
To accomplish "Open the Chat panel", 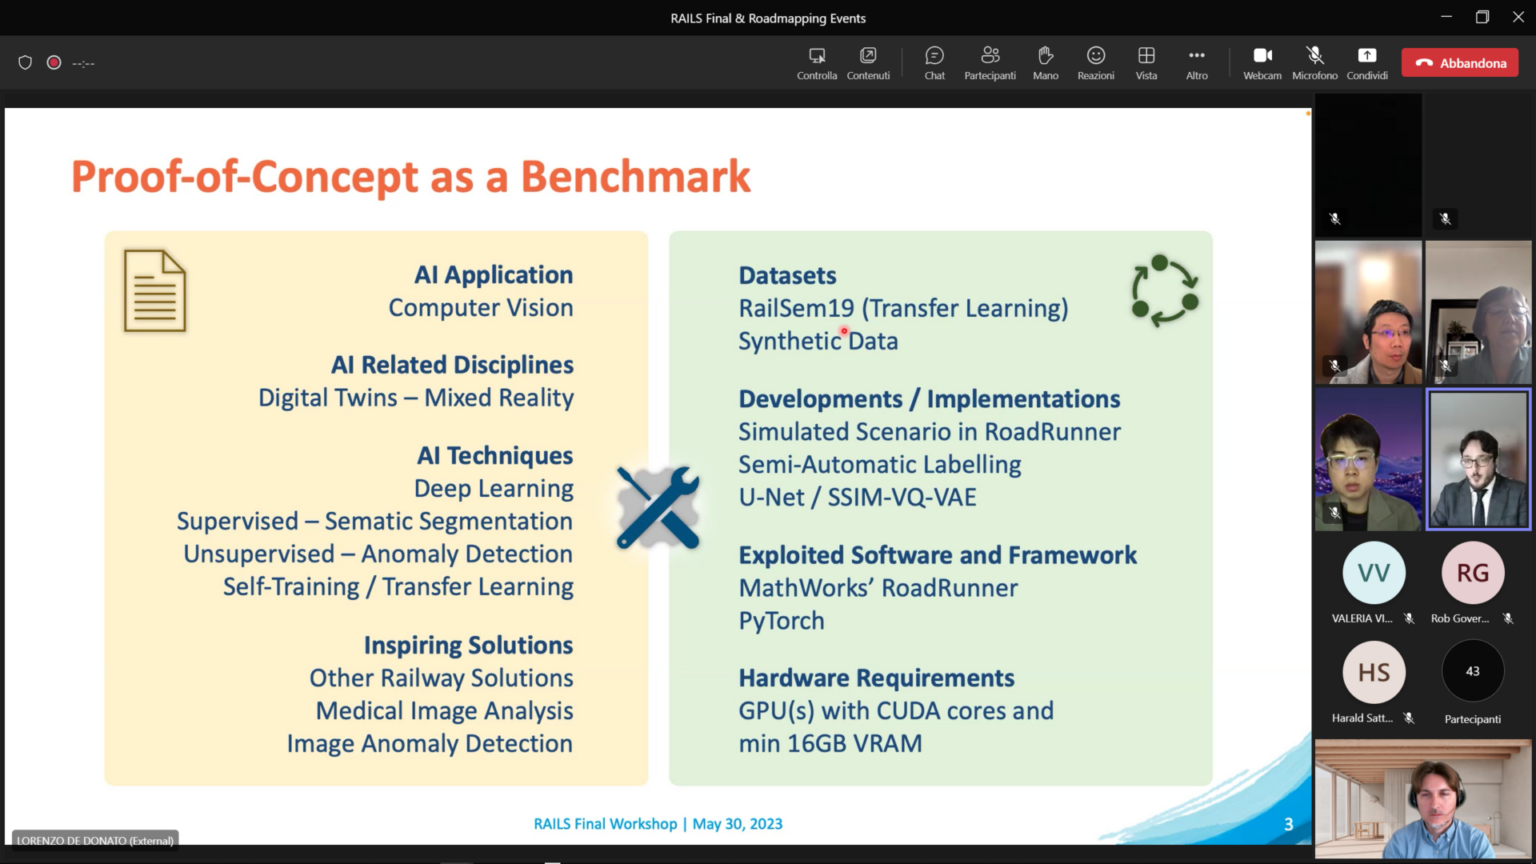I will [934, 62].
